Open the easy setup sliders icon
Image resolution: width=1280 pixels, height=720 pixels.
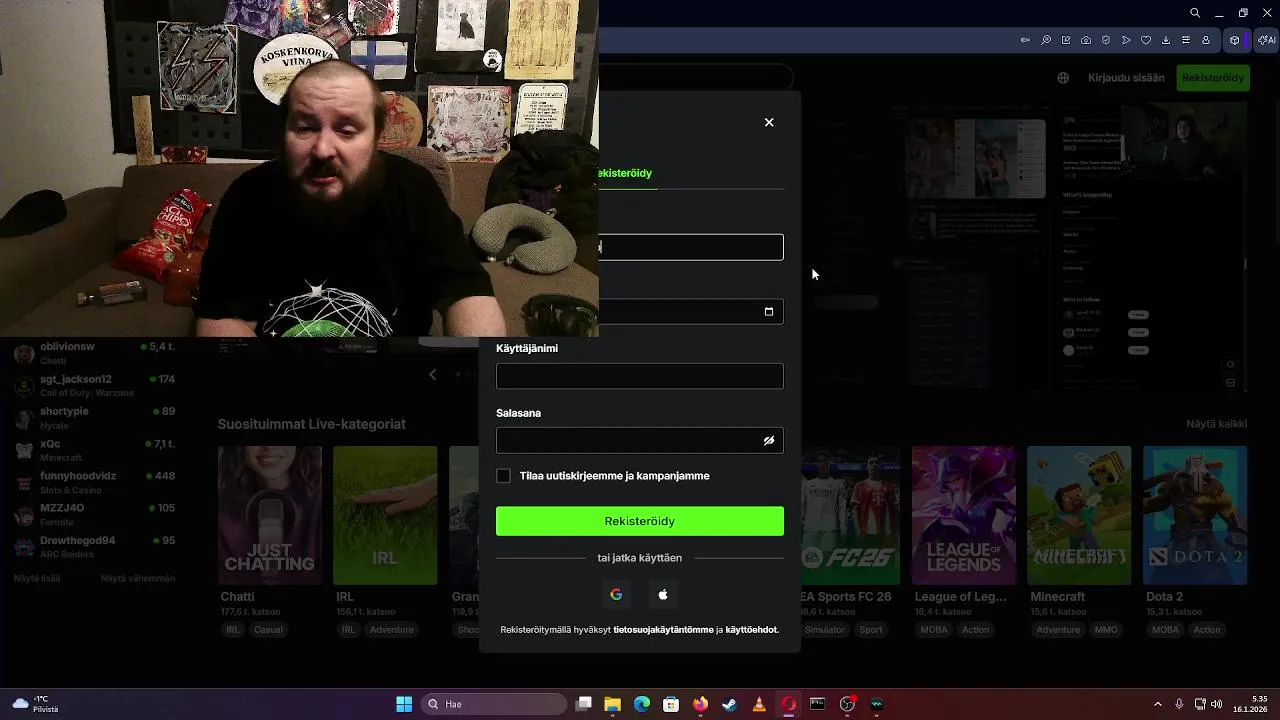pyautogui.click(x=1186, y=40)
